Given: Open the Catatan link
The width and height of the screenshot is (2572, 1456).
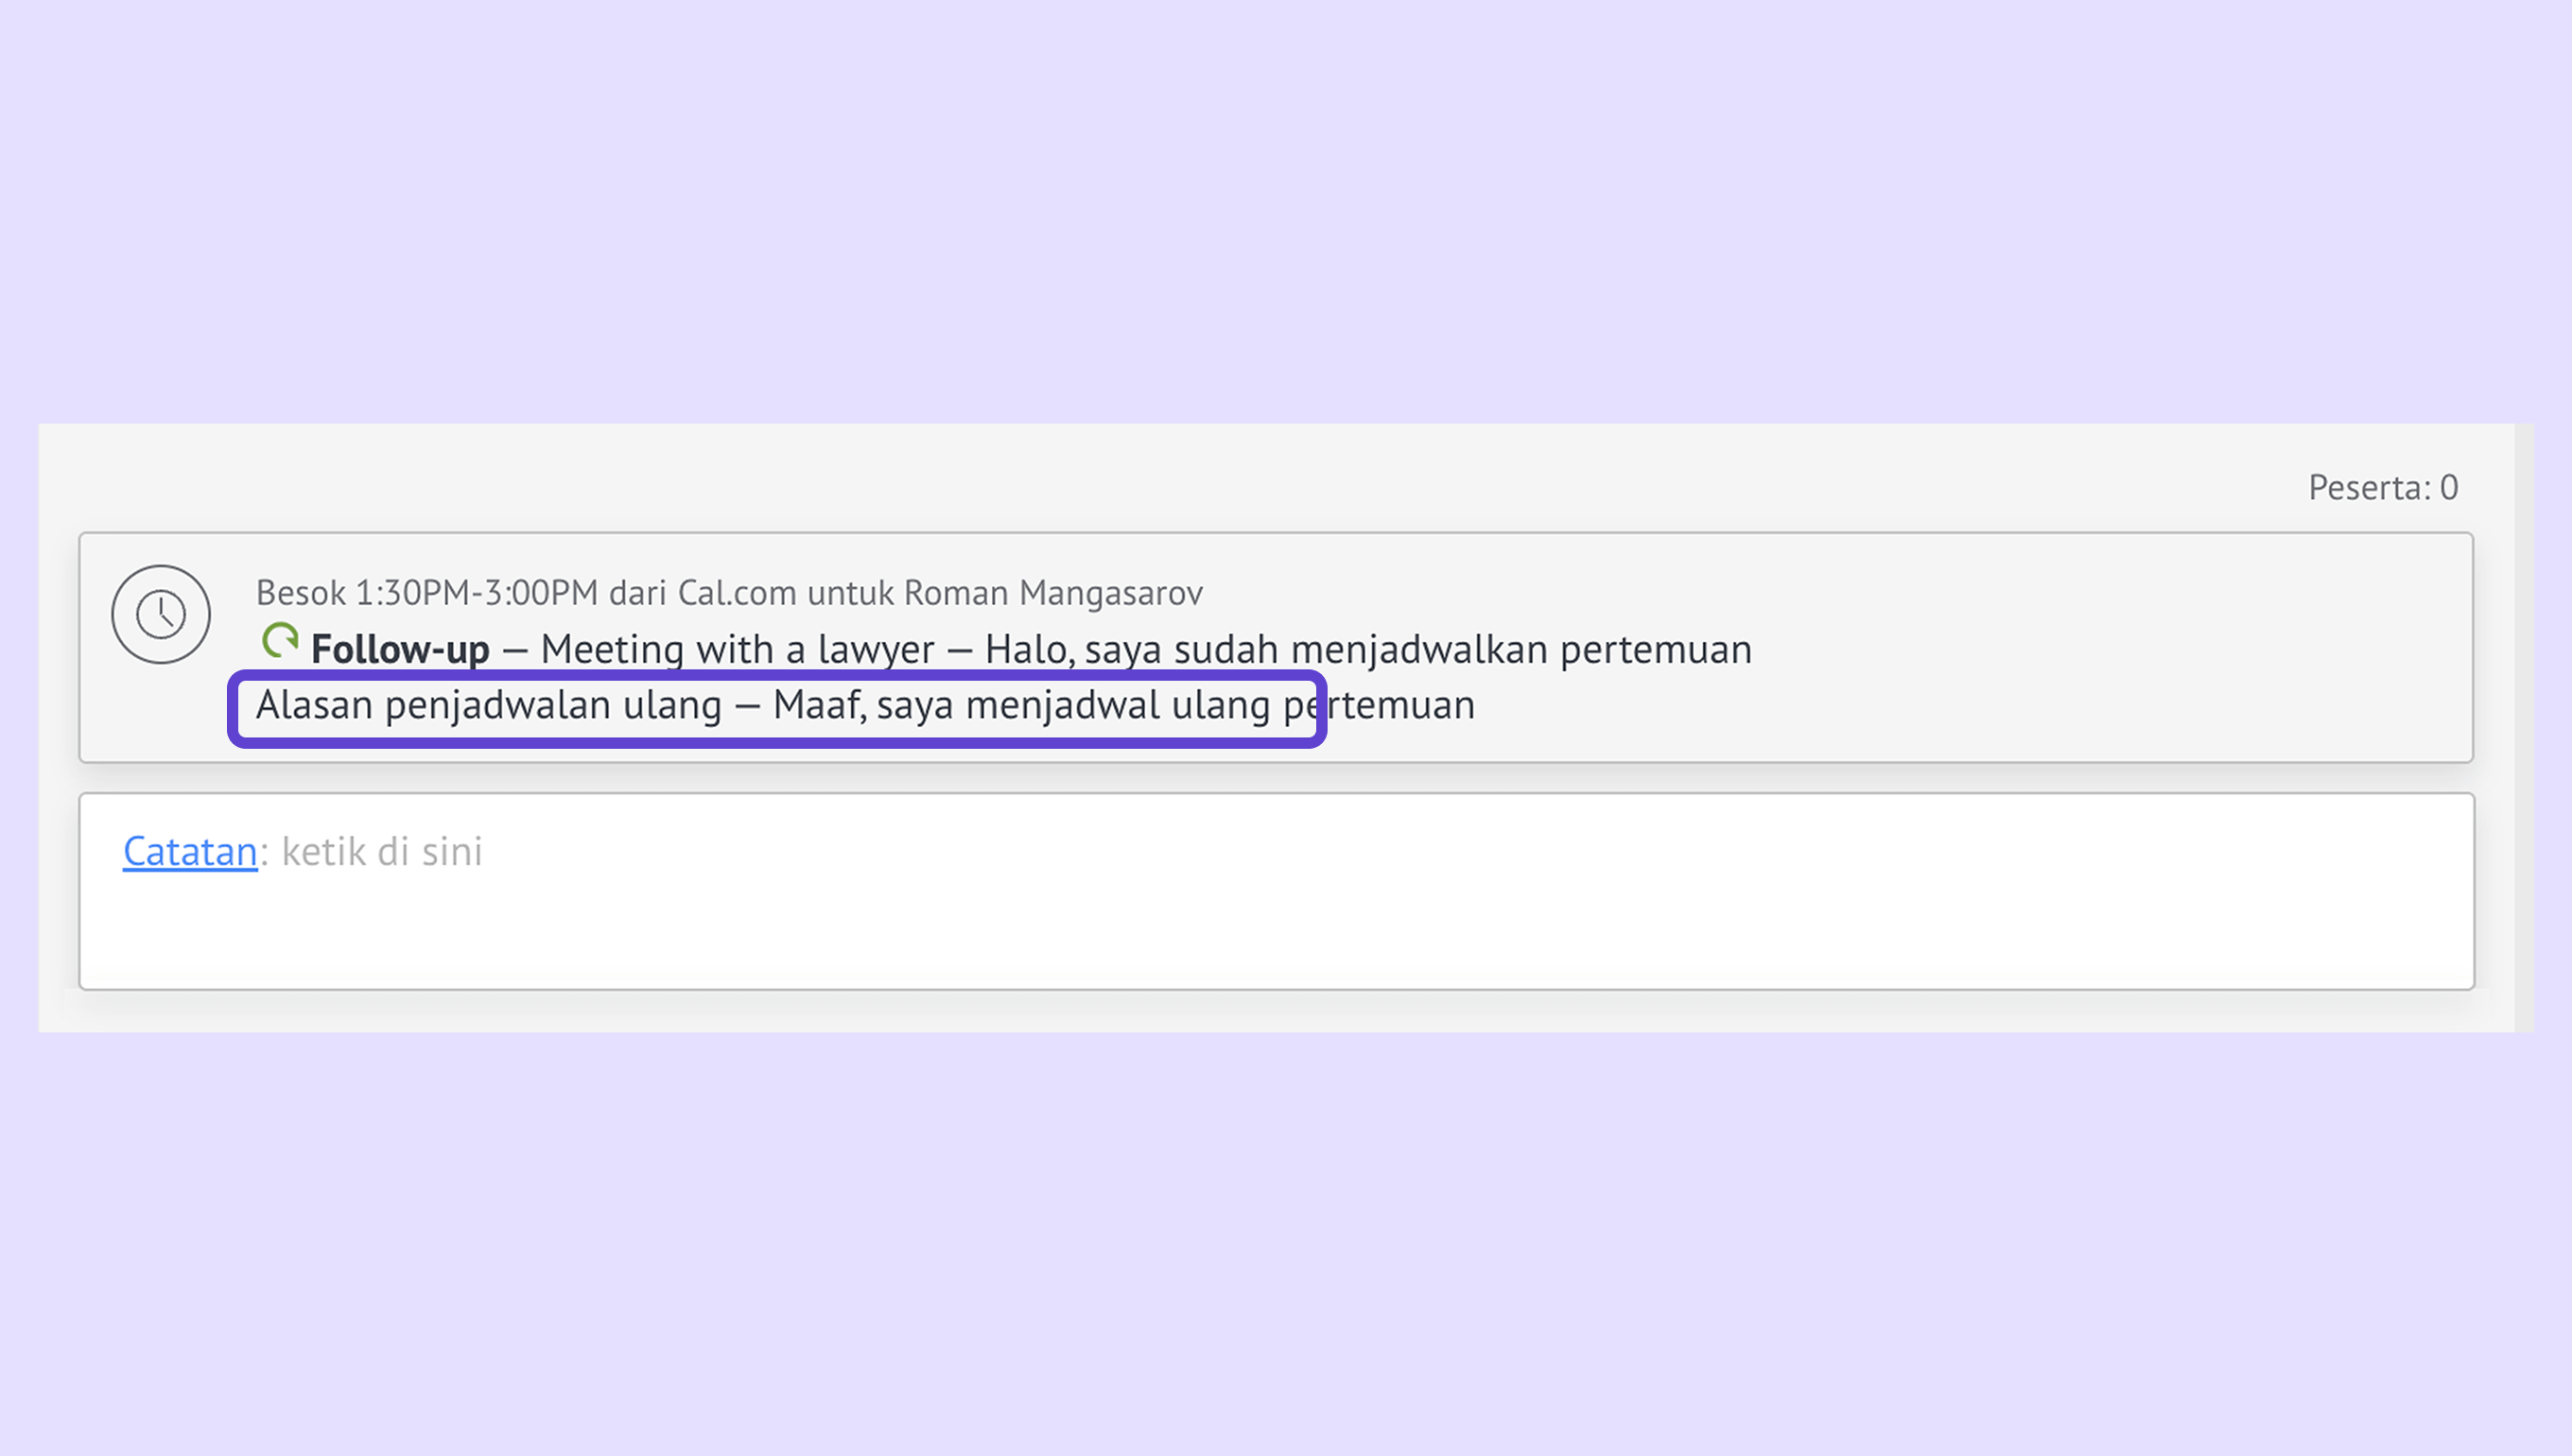Looking at the screenshot, I should [190, 851].
